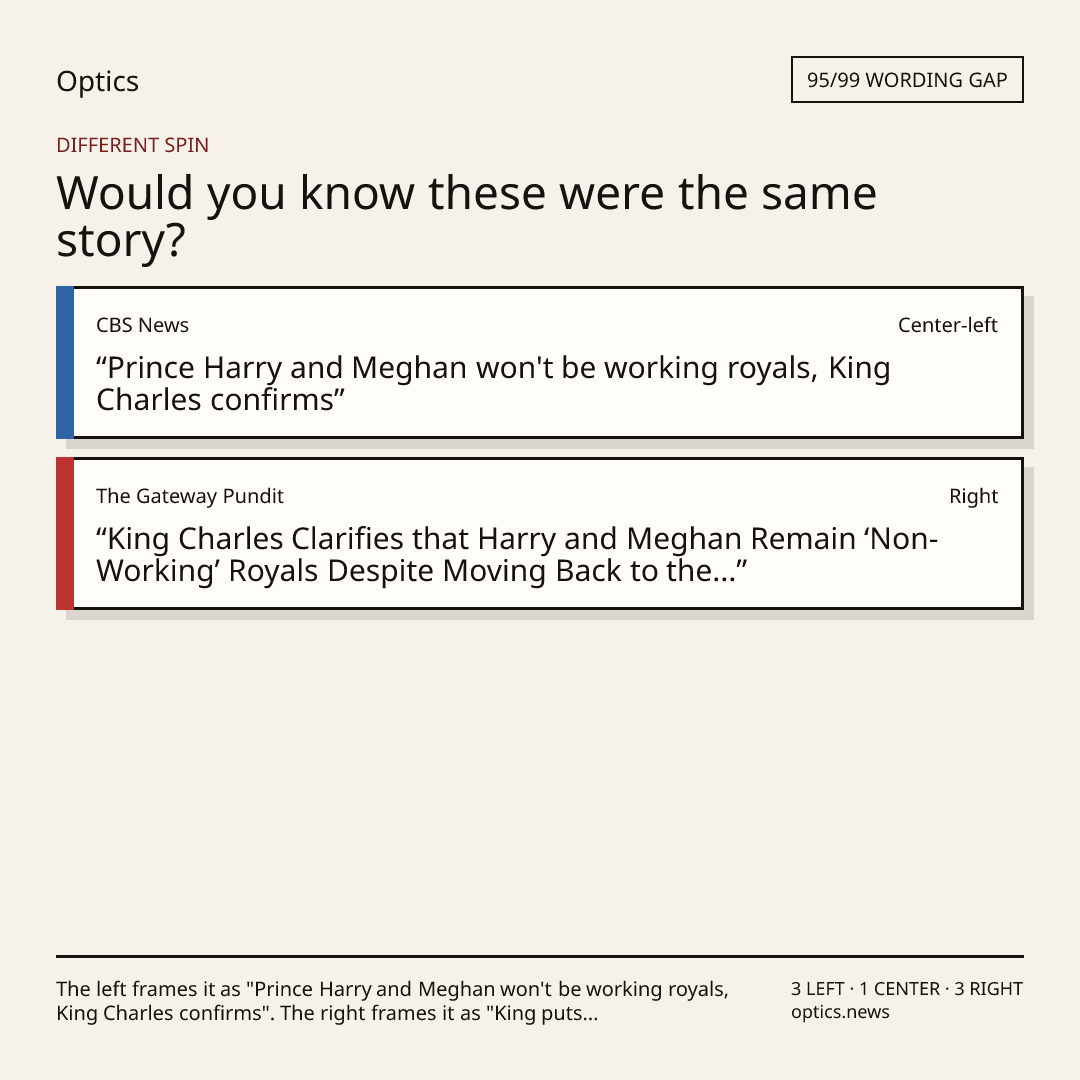Viewport: 1080px width, 1080px height.
Task: Visit the optics.news link
Action: (x=840, y=1012)
